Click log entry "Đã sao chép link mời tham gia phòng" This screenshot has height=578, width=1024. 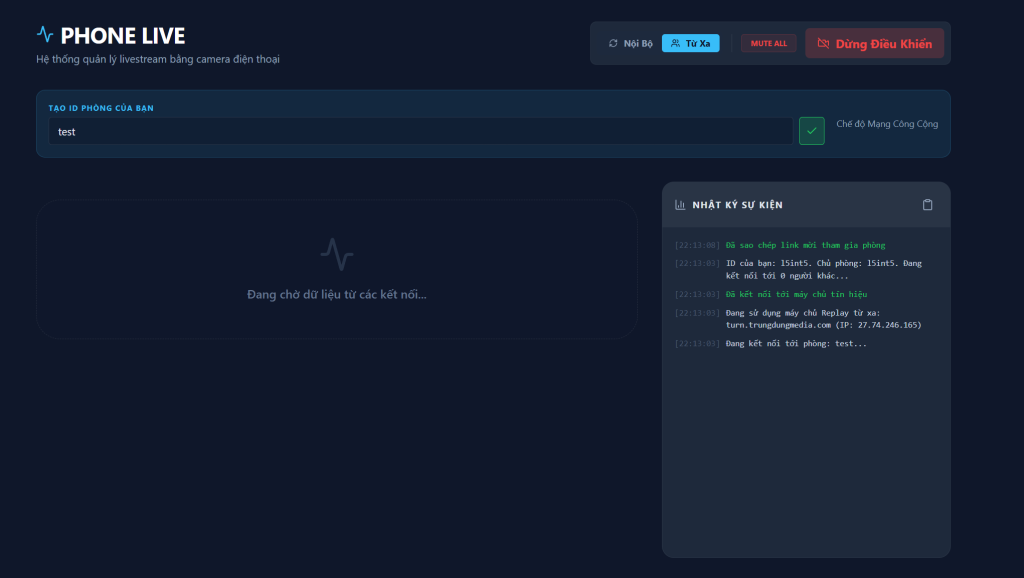click(805, 245)
